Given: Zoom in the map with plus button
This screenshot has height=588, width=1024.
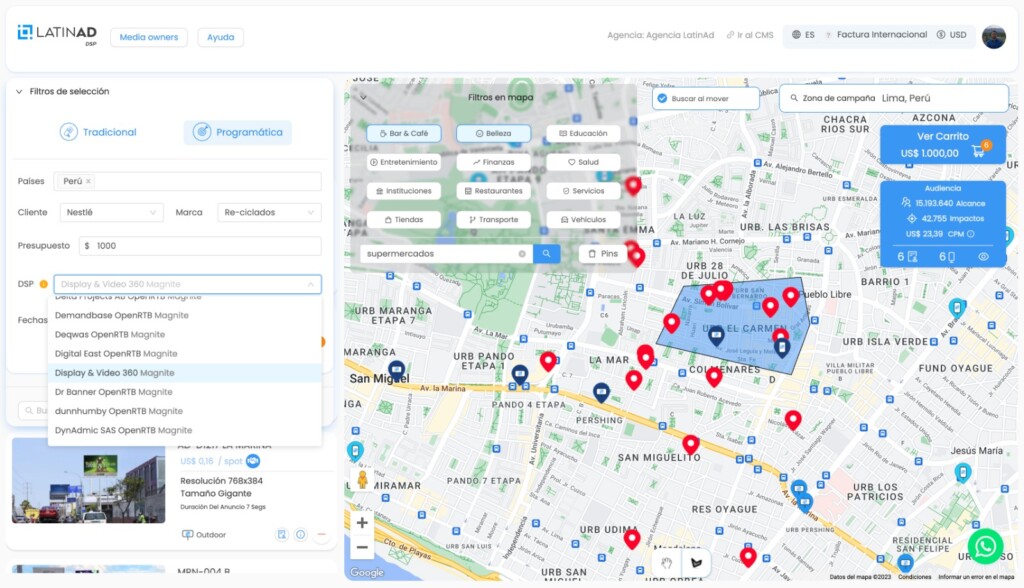Looking at the screenshot, I should click(x=362, y=523).
